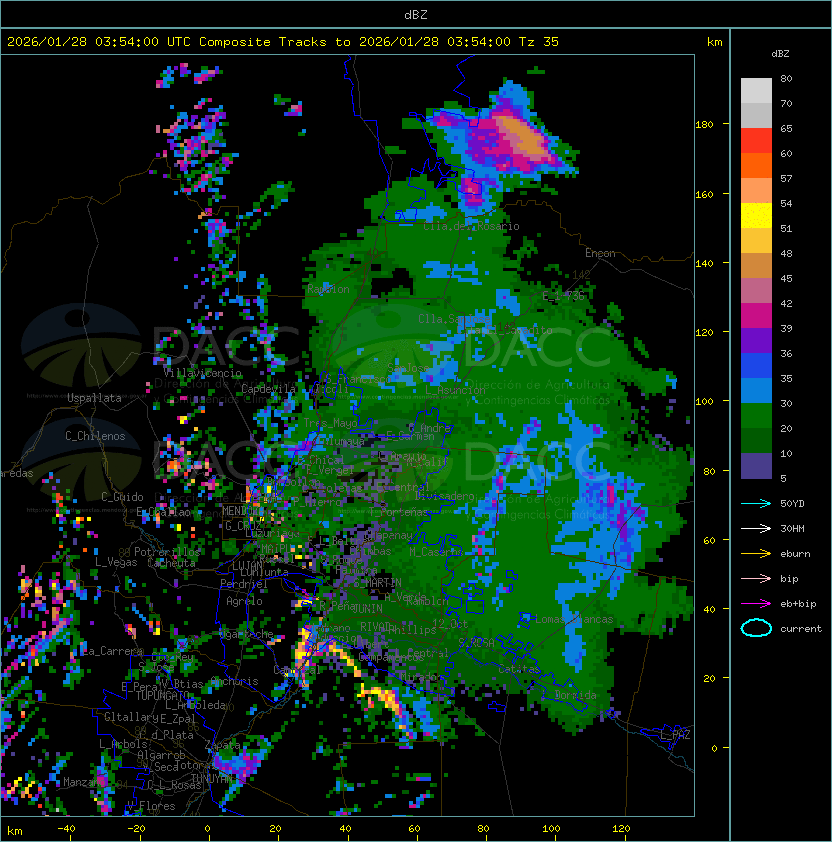This screenshot has width=832, height=842.
Task: Click the cyan ellipse 'current' legend symbol
Action: (x=756, y=628)
